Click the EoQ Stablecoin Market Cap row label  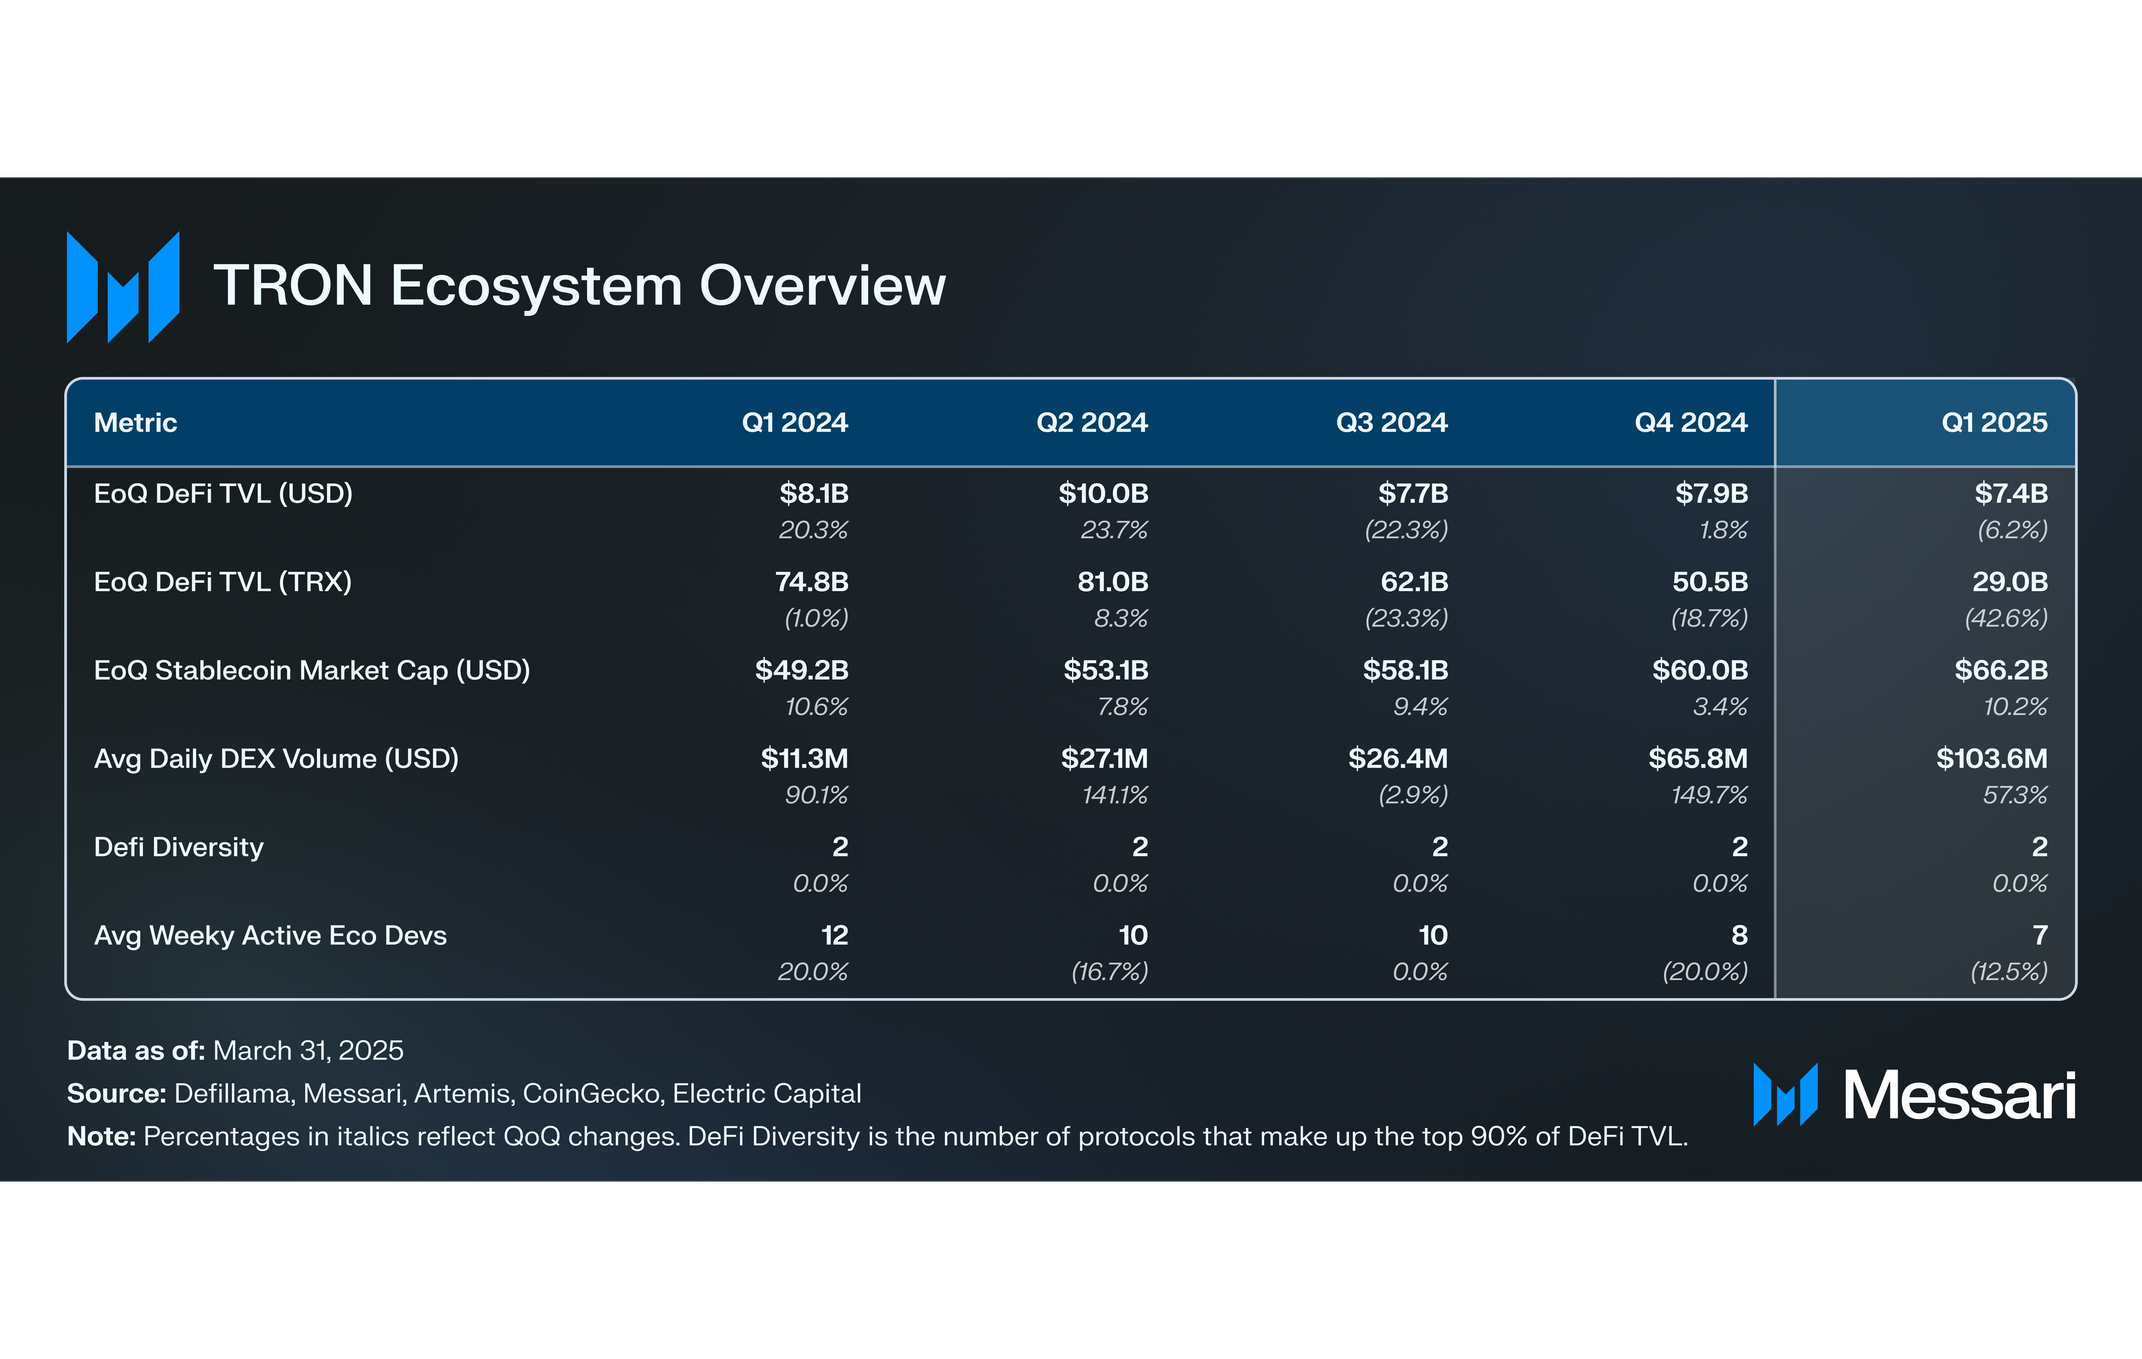(312, 670)
